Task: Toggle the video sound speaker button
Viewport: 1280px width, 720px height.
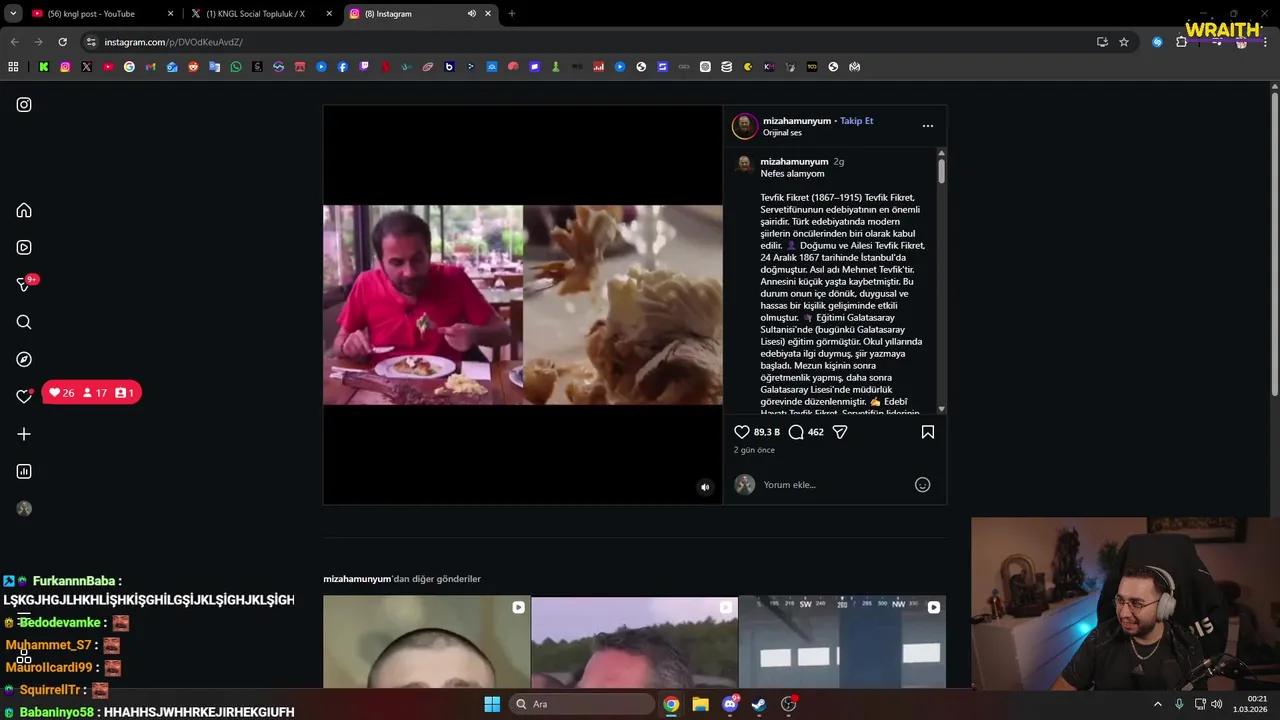Action: point(705,487)
